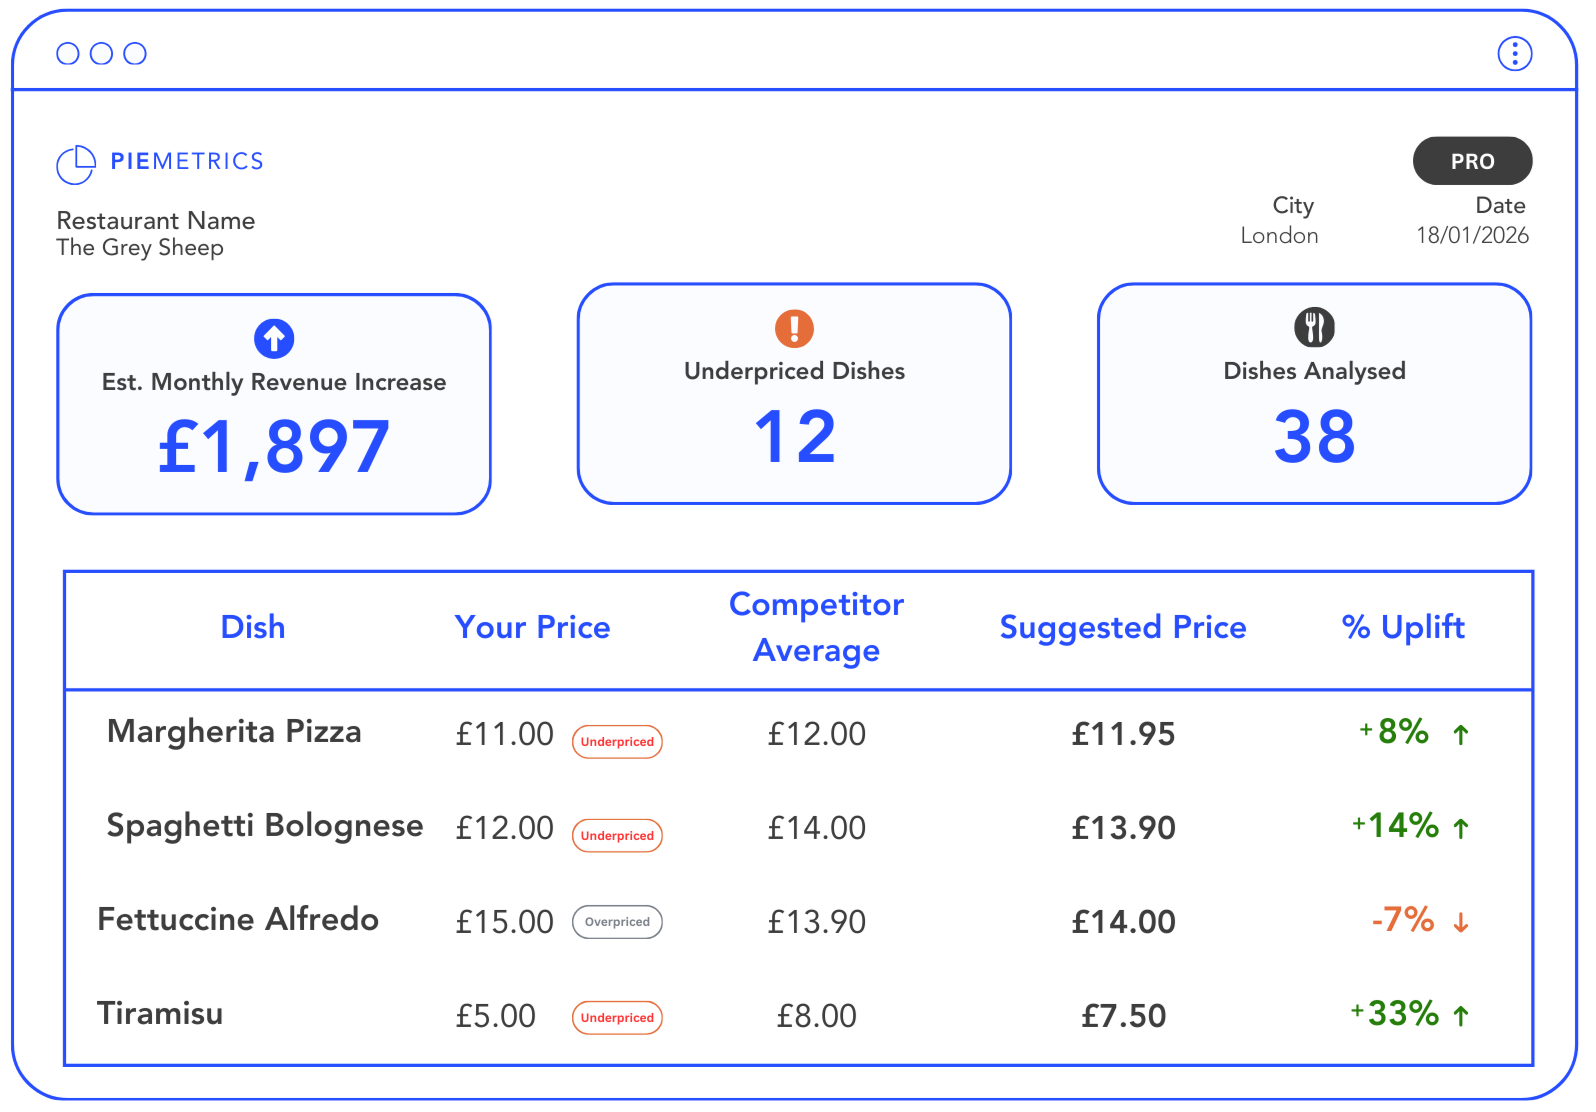Viewport: 1596px width, 1112px height.
Task: Click the fork and knife dishes icon
Action: click(1314, 327)
